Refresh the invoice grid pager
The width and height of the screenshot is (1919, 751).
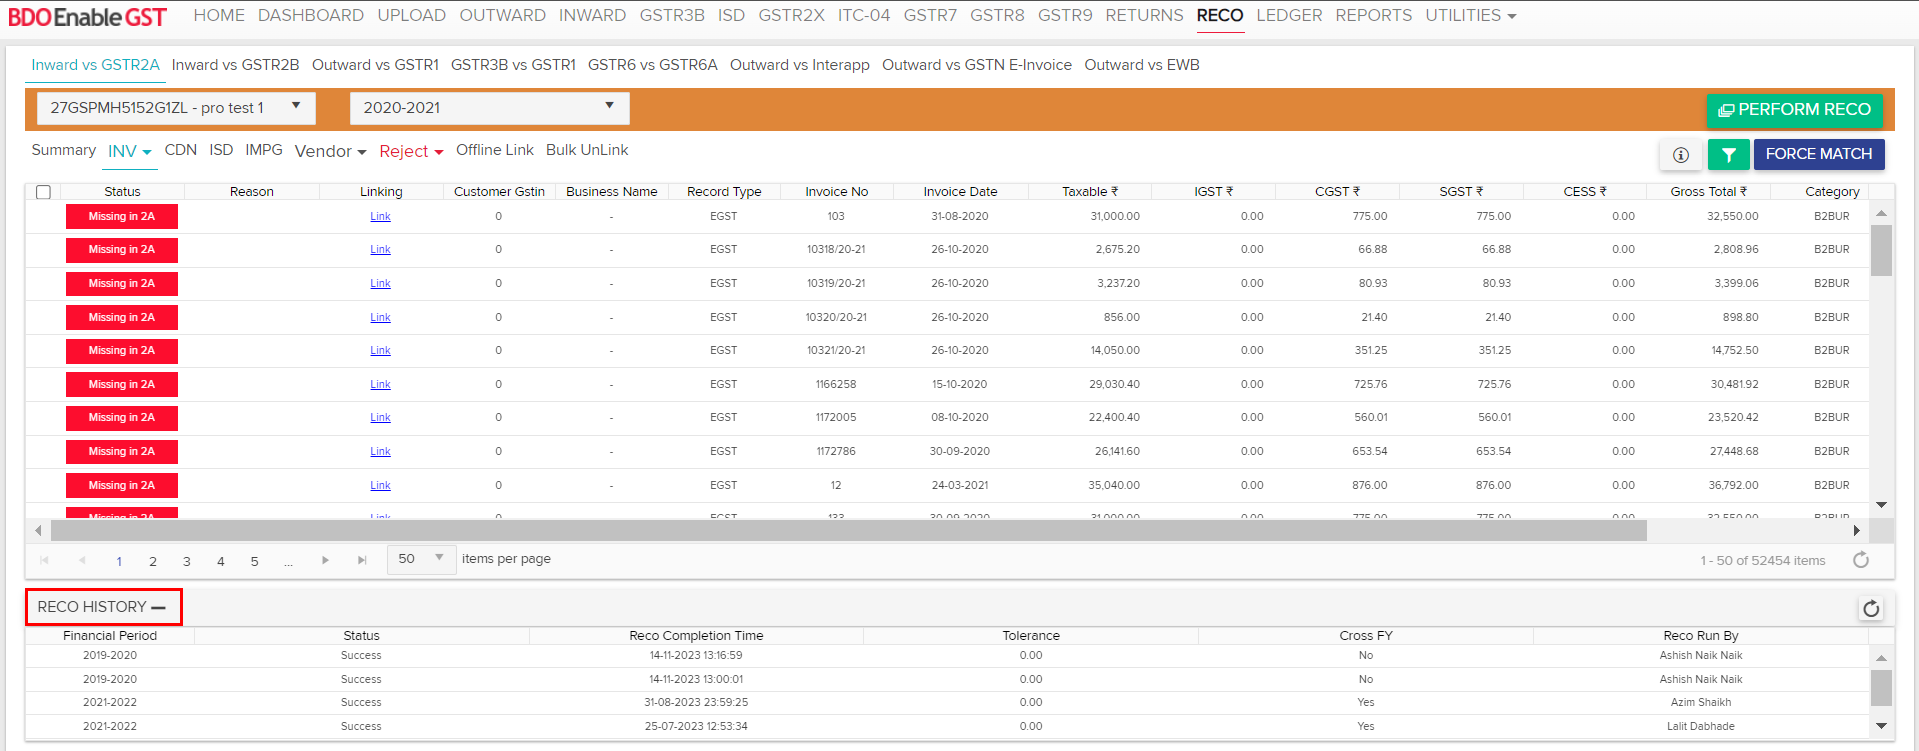1861,560
